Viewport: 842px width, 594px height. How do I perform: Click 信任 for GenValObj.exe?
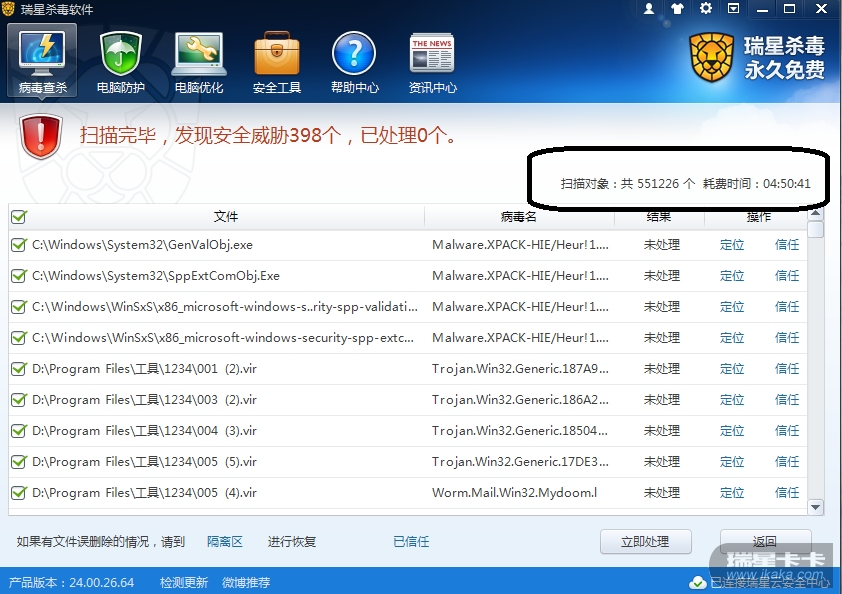[787, 245]
